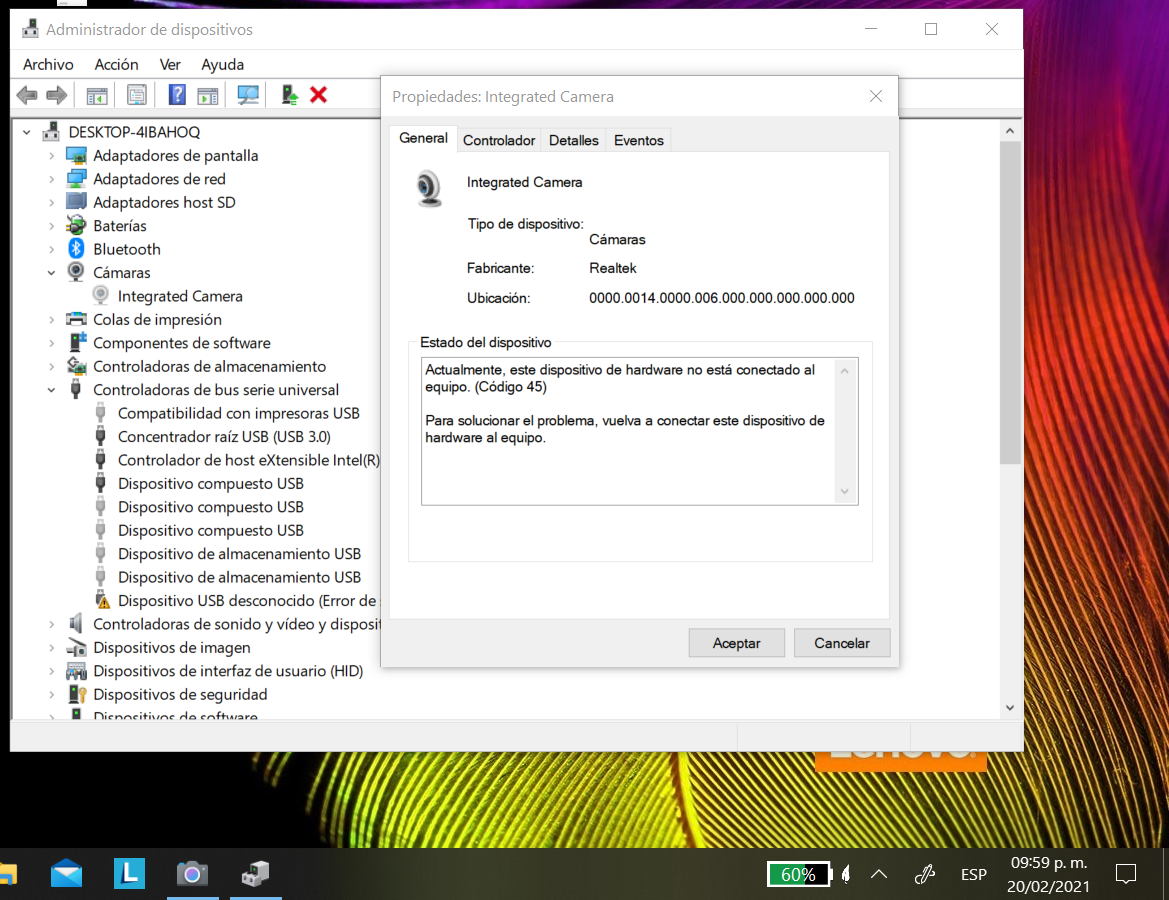
Task: Open the Lenovo L app in taskbar
Action: point(129,873)
